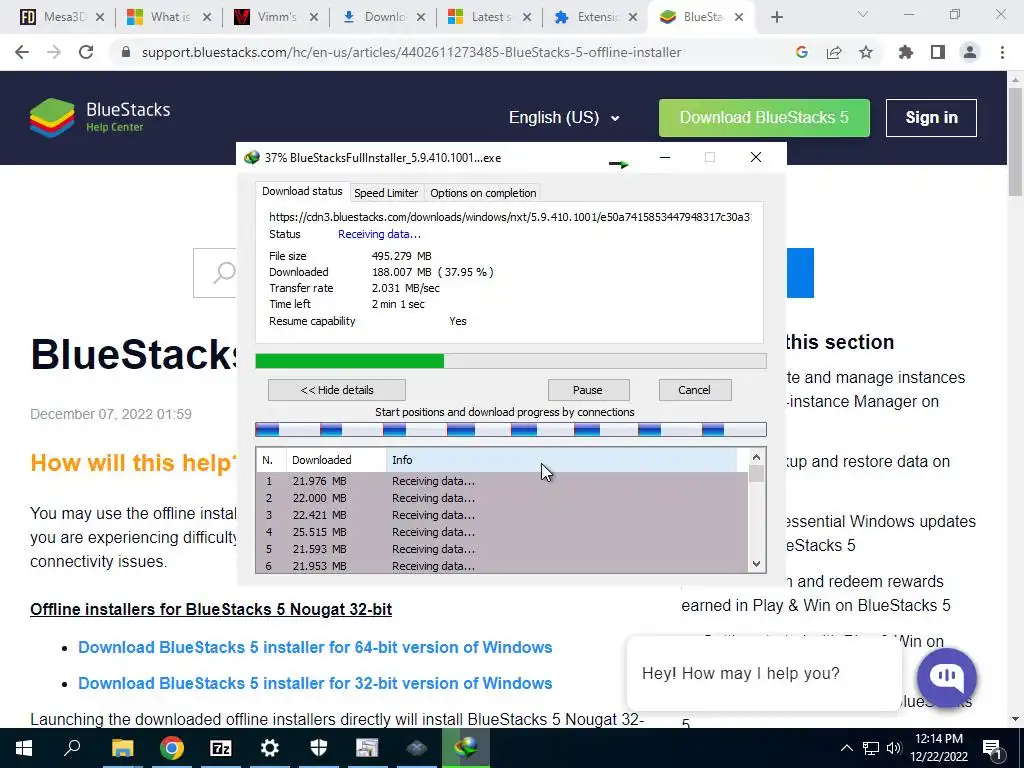Click the Info column header

(562, 460)
